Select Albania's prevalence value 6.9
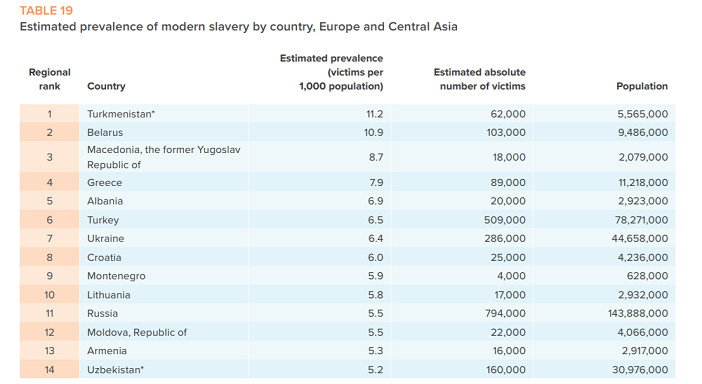This screenshot has height=384, width=702. coord(376,201)
